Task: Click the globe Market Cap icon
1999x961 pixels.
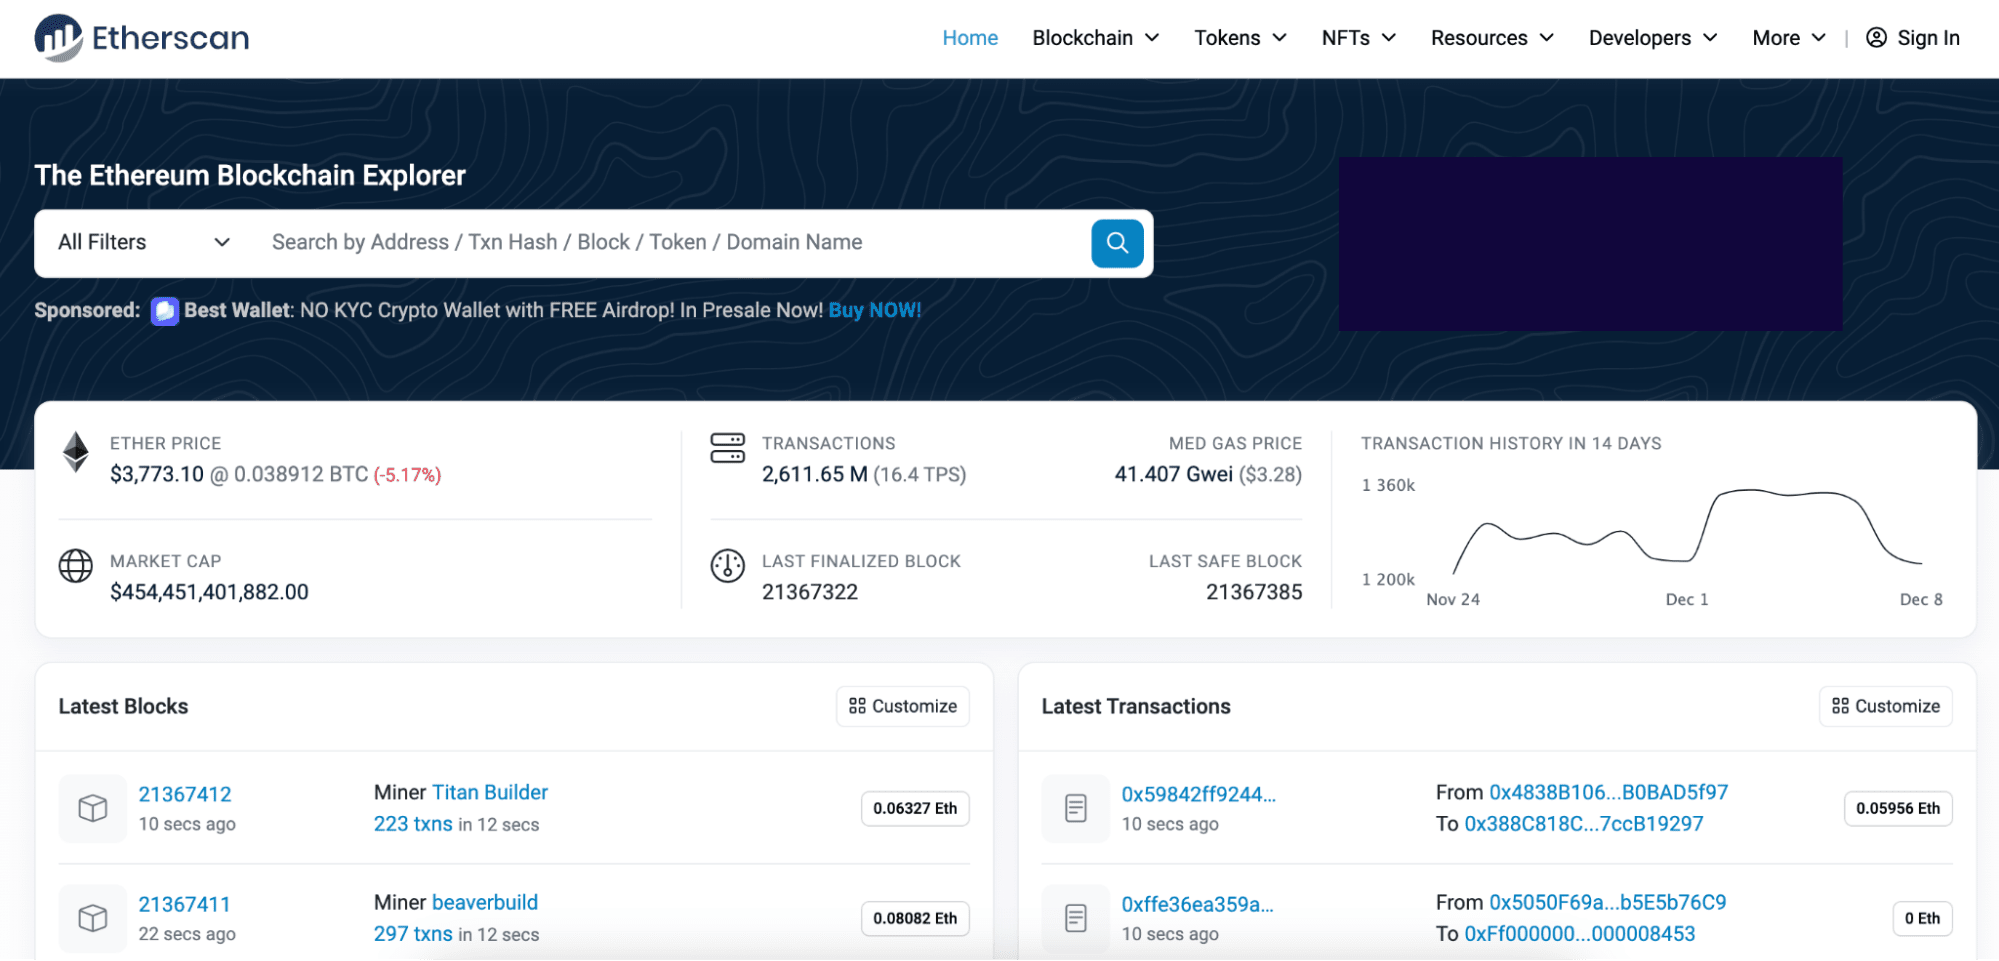Action: click(76, 566)
